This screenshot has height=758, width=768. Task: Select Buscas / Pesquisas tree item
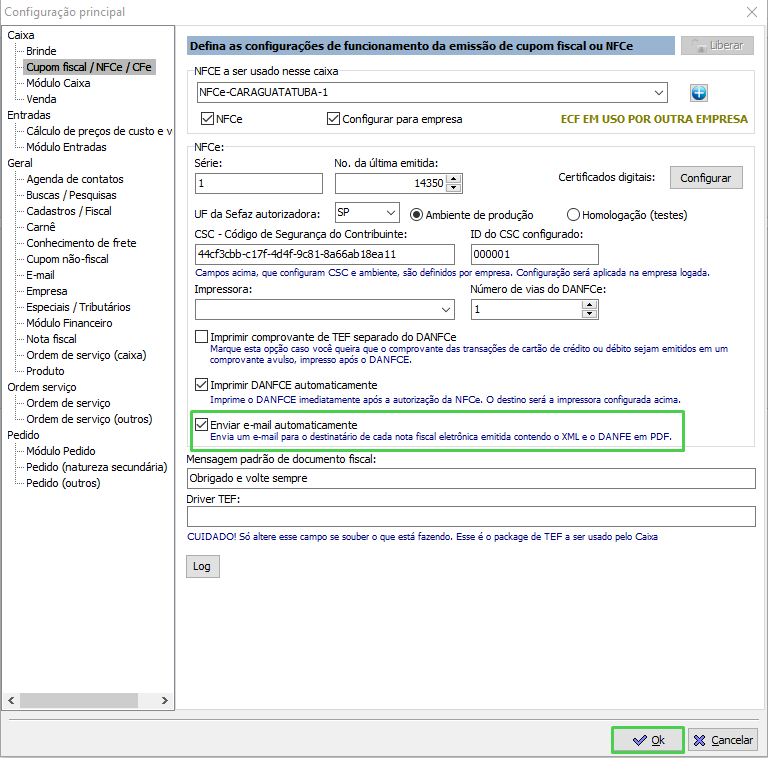(x=71, y=195)
